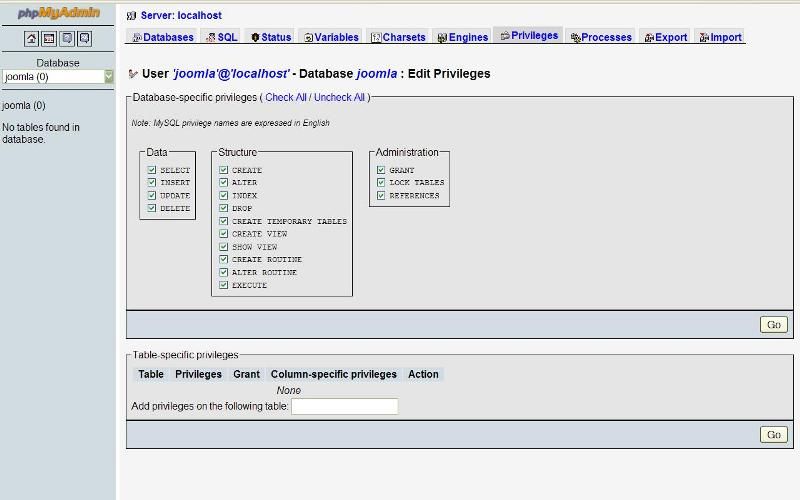Image resolution: width=800 pixels, height=500 pixels.
Task: Toggle the DROP privilege checkbox
Action: 224,208
